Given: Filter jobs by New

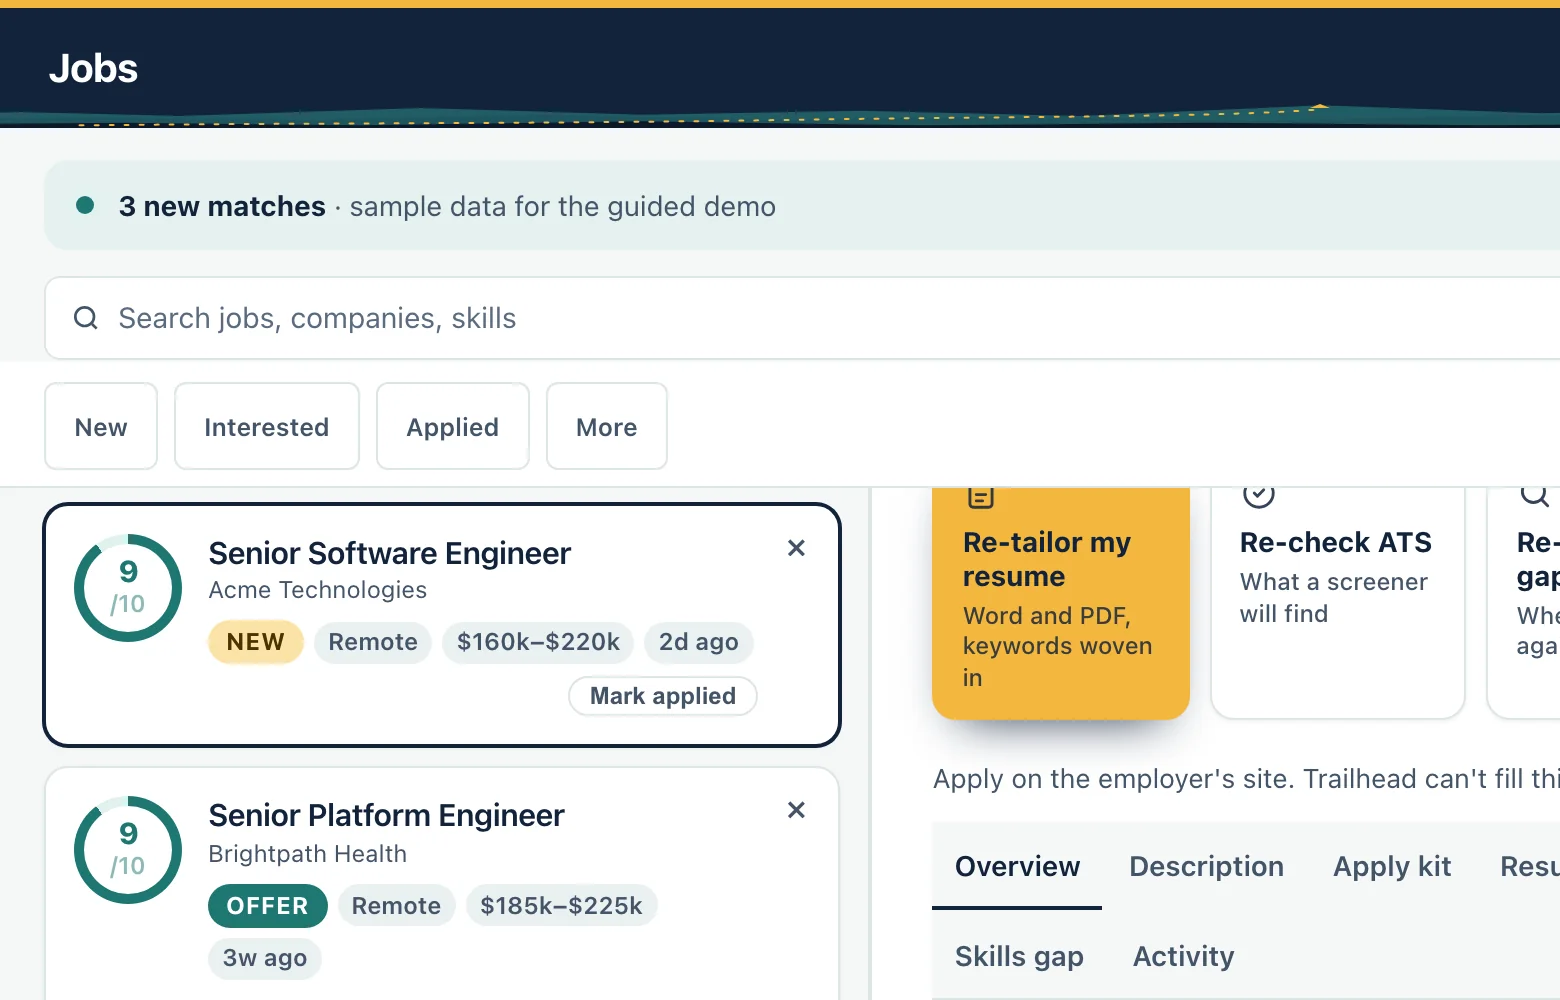Looking at the screenshot, I should [x=101, y=426].
